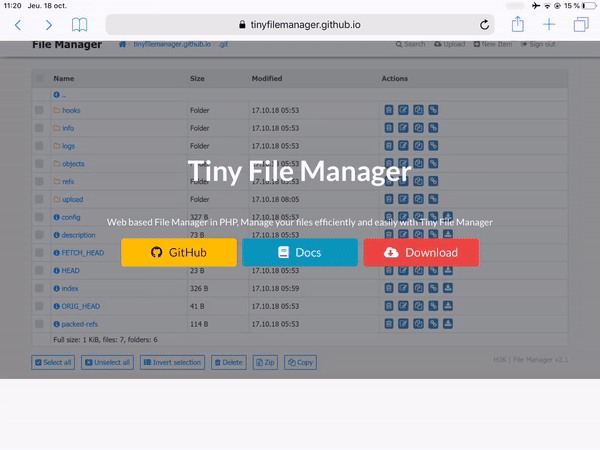Click direct link icon in logs row
The width and height of the screenshot is (600, 450).
(x=433, y=146)
